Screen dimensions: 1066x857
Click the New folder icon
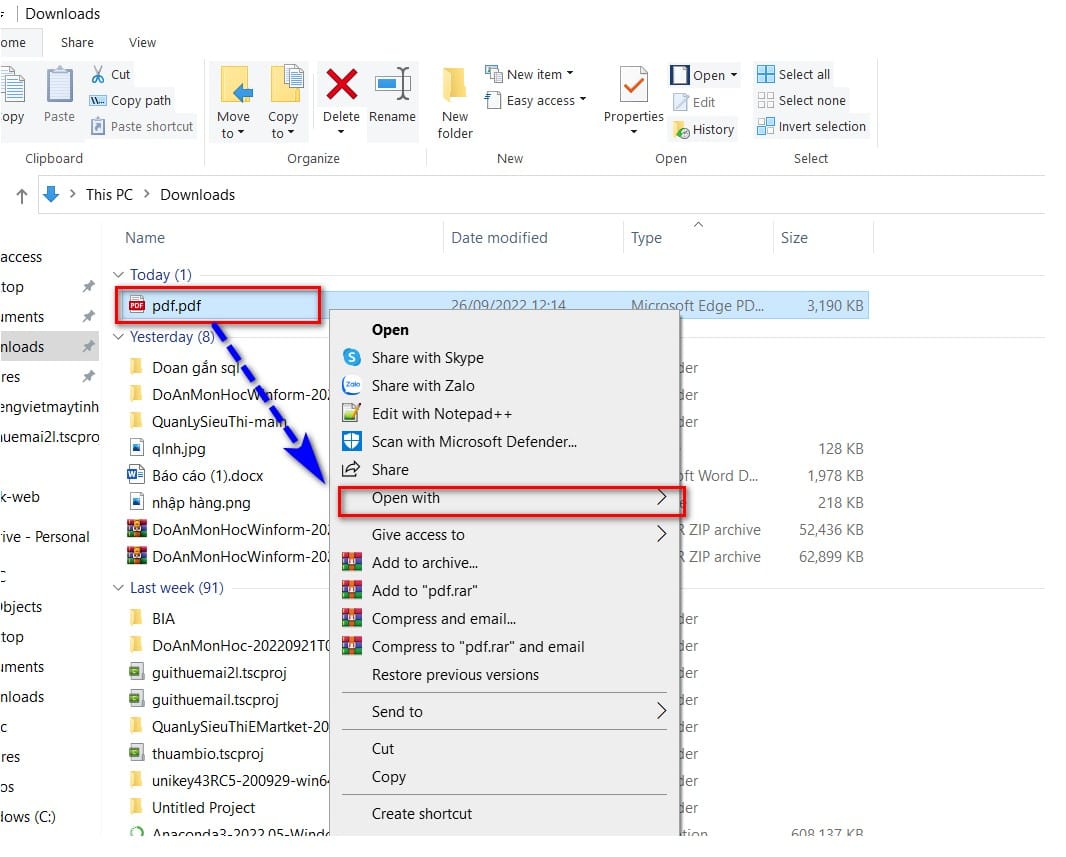pyautogui.click(x=454, y=86)
